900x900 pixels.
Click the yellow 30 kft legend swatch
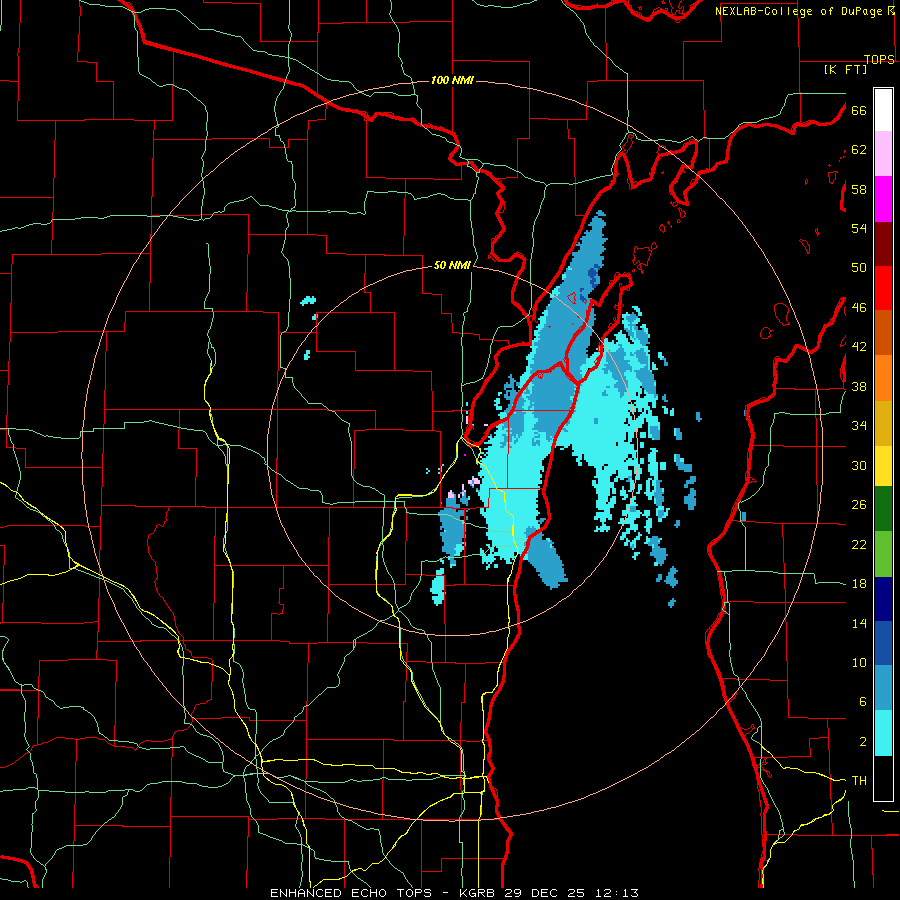pos(883,466)
